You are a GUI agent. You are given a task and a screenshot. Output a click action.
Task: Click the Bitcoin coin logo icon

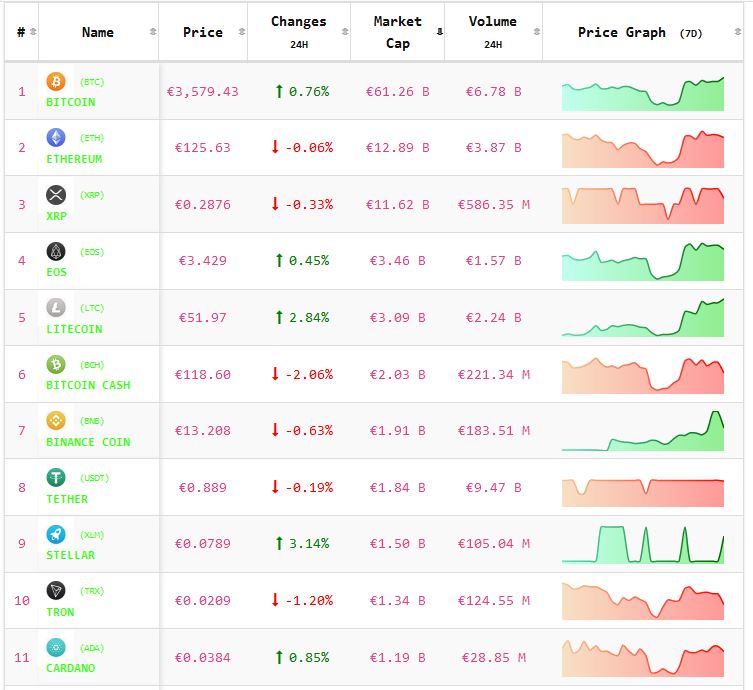[56, 81]
